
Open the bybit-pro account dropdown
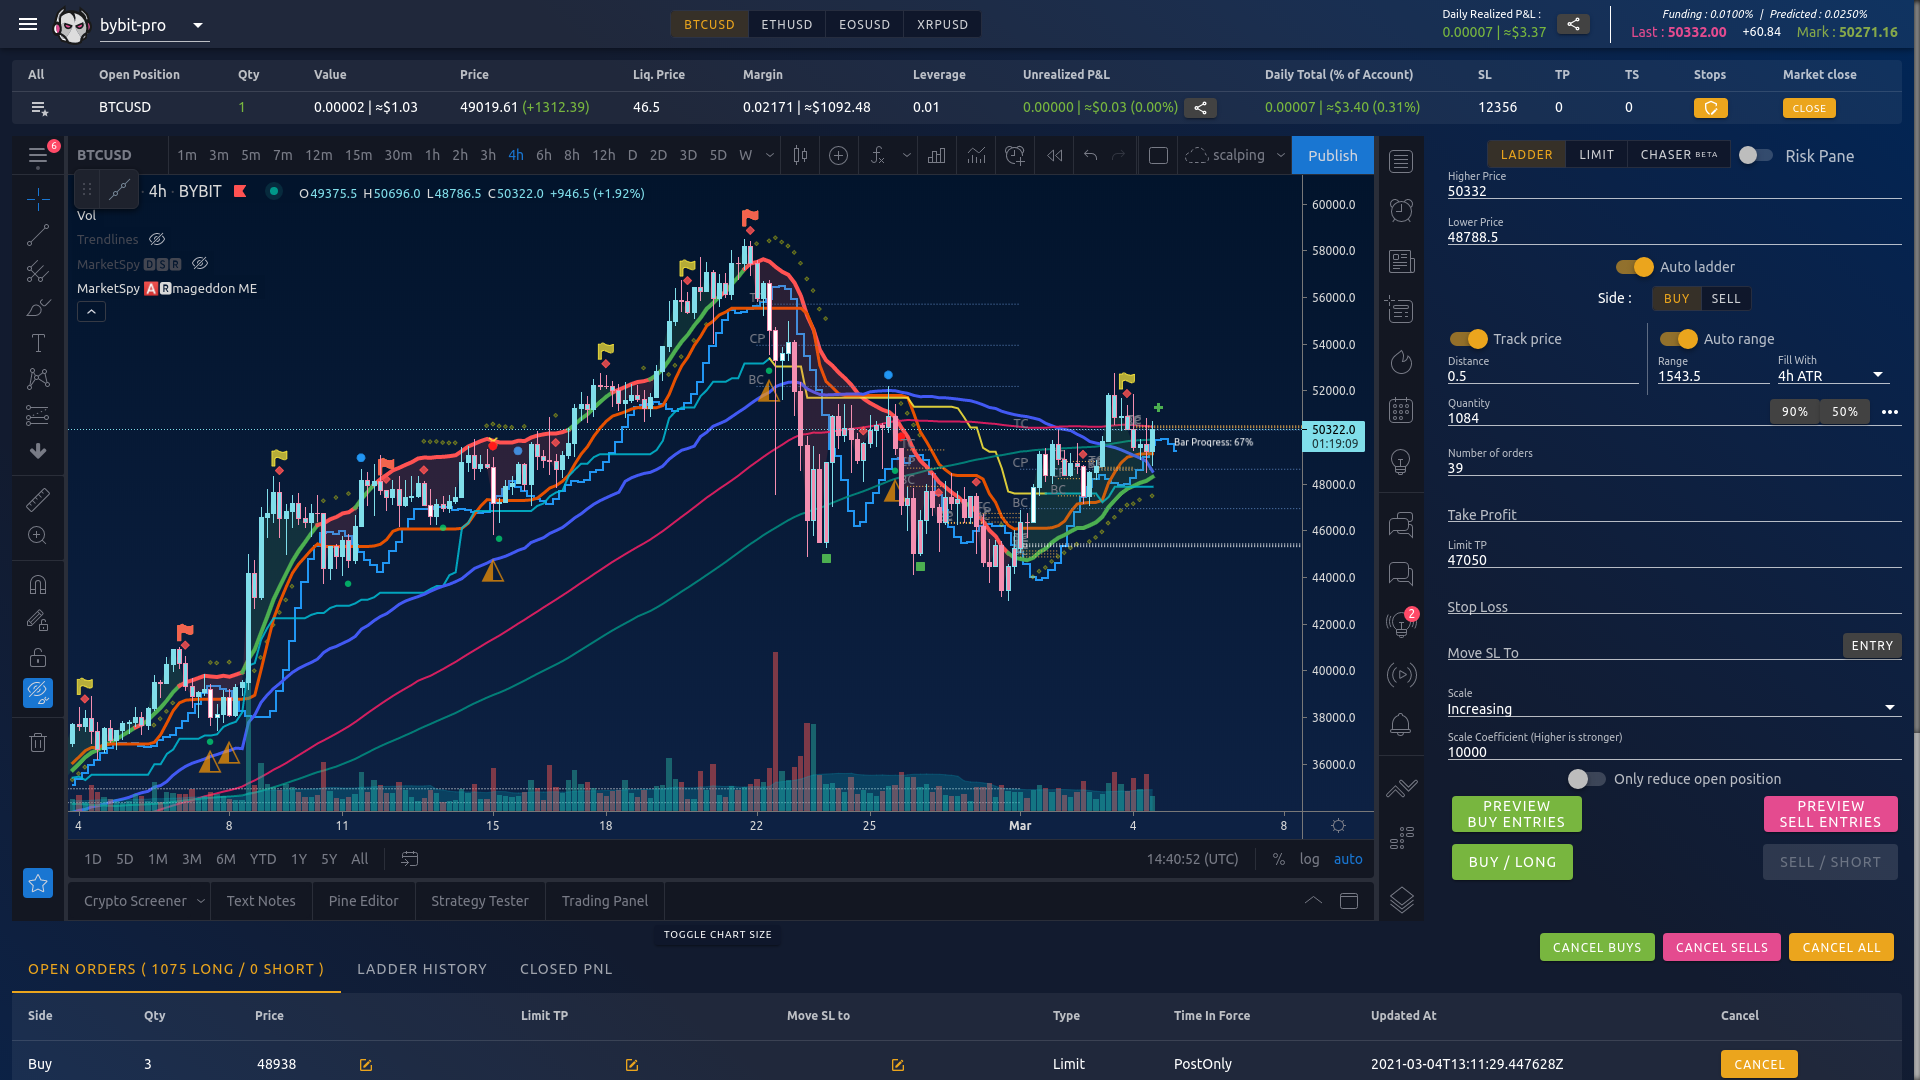(x=198, y=25)
